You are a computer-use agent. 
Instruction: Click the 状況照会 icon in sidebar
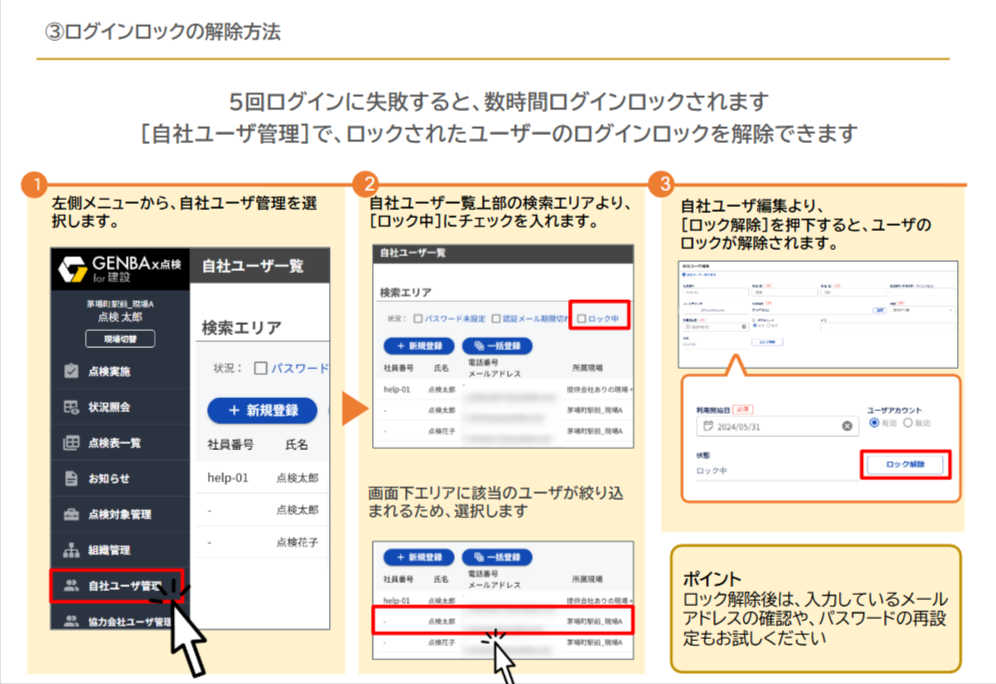coord(71,407)
